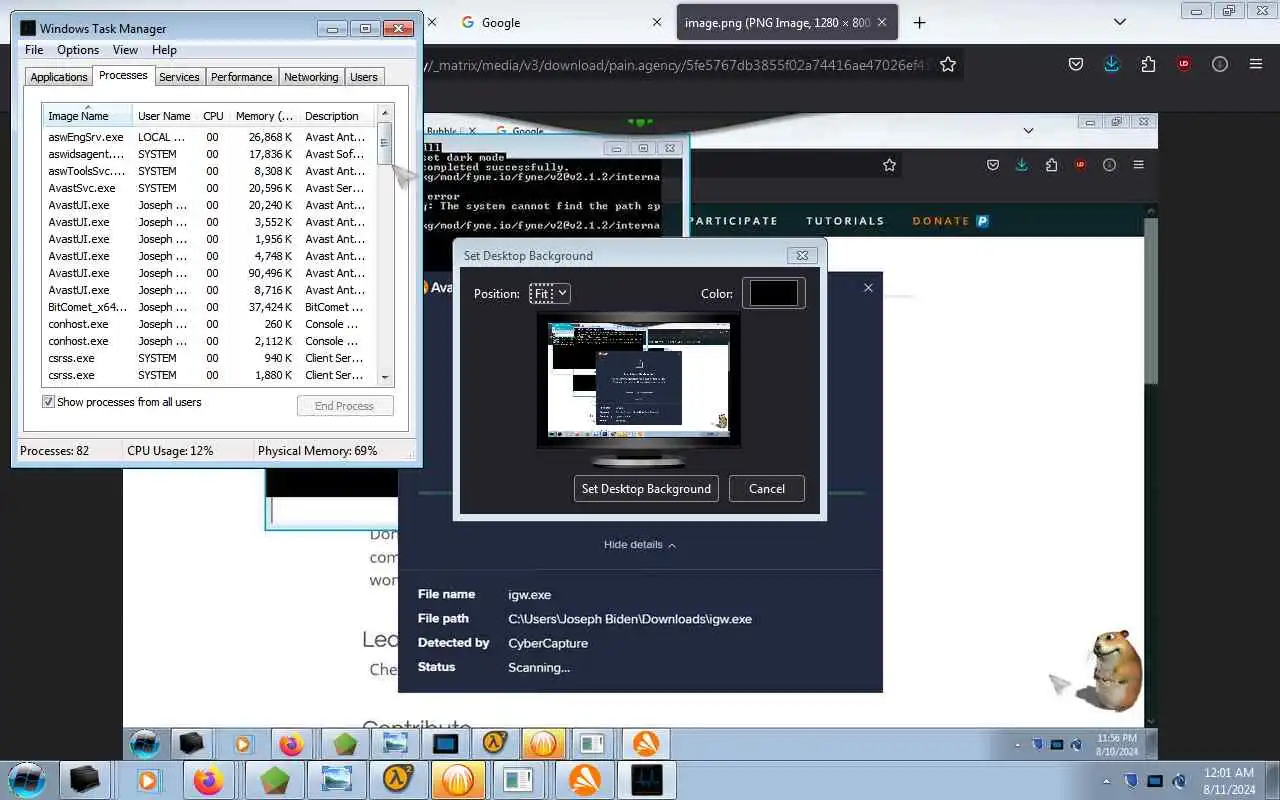This screenshot has width=1280, height=800.
Task: Switch to the Applications tab
Action: 59,77
